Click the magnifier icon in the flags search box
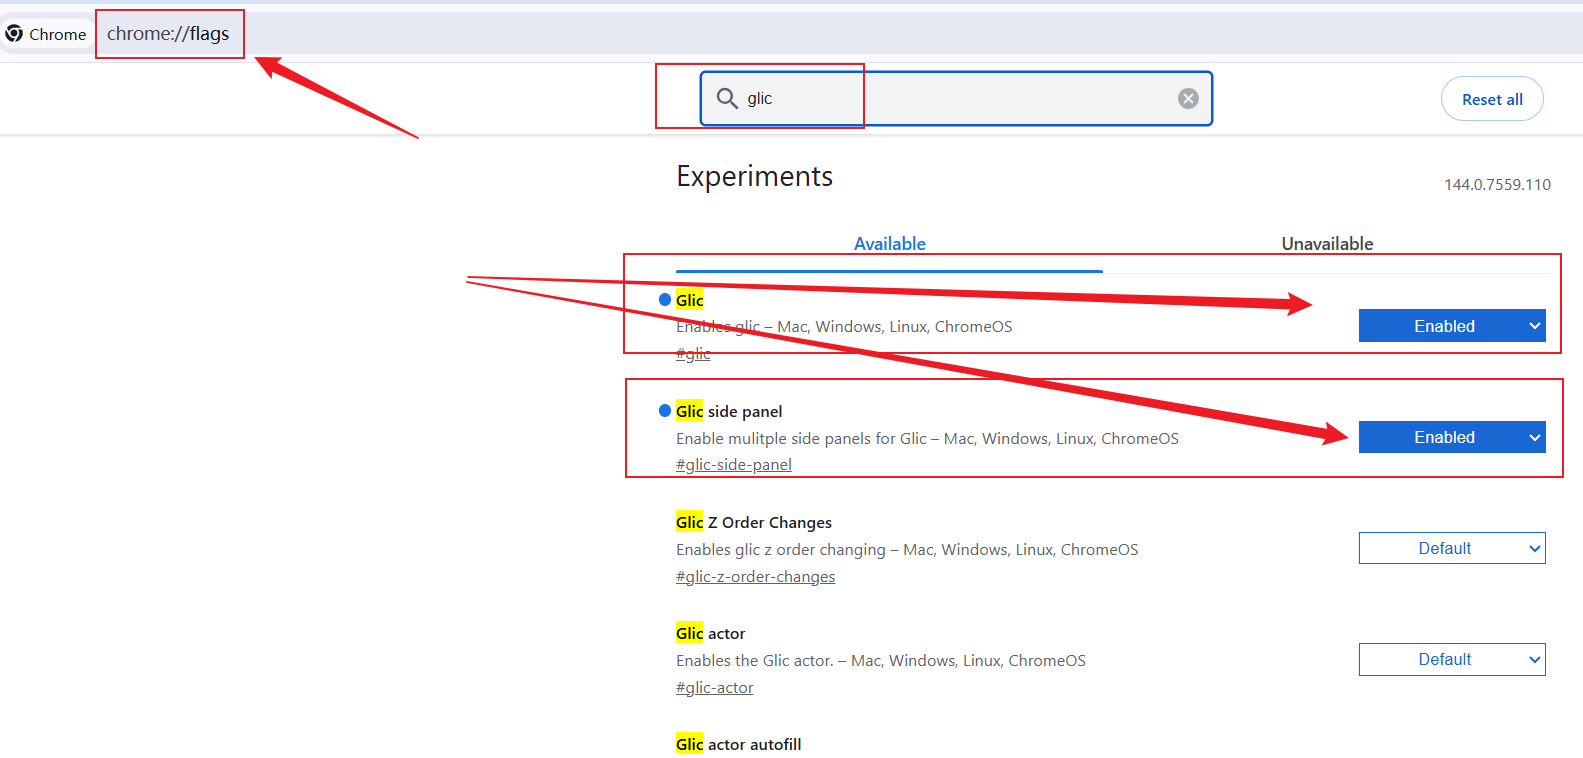This screenshot has height=758, width=1583. click(x=727, y=98)
